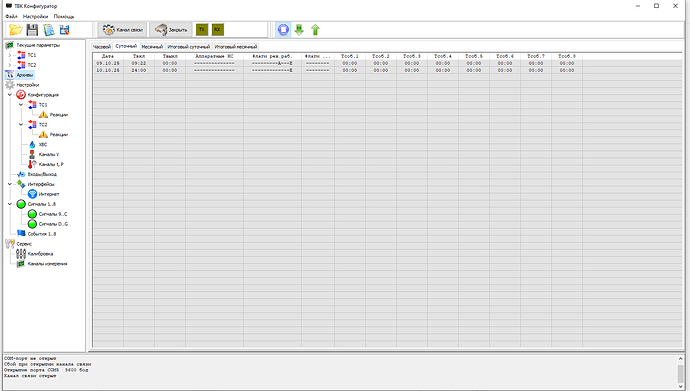Collapse the Интерфейсы tree node

10,184
